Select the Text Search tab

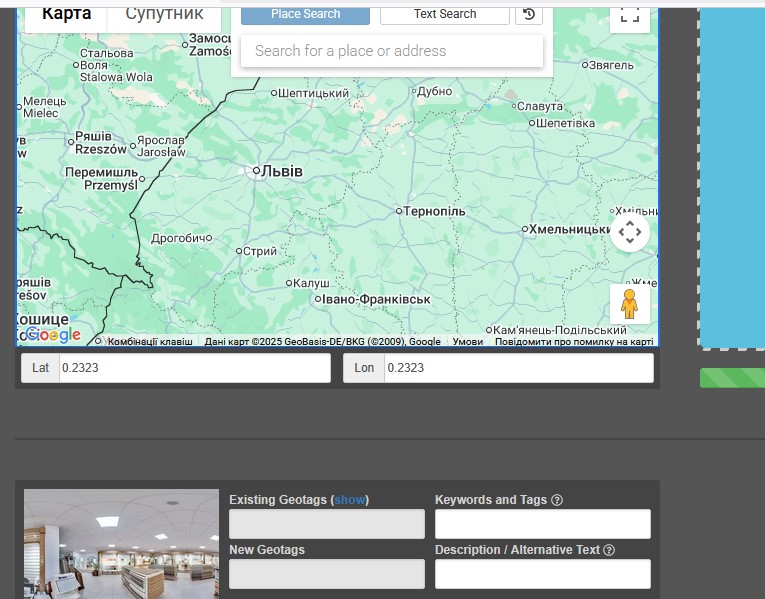(445, 14)
